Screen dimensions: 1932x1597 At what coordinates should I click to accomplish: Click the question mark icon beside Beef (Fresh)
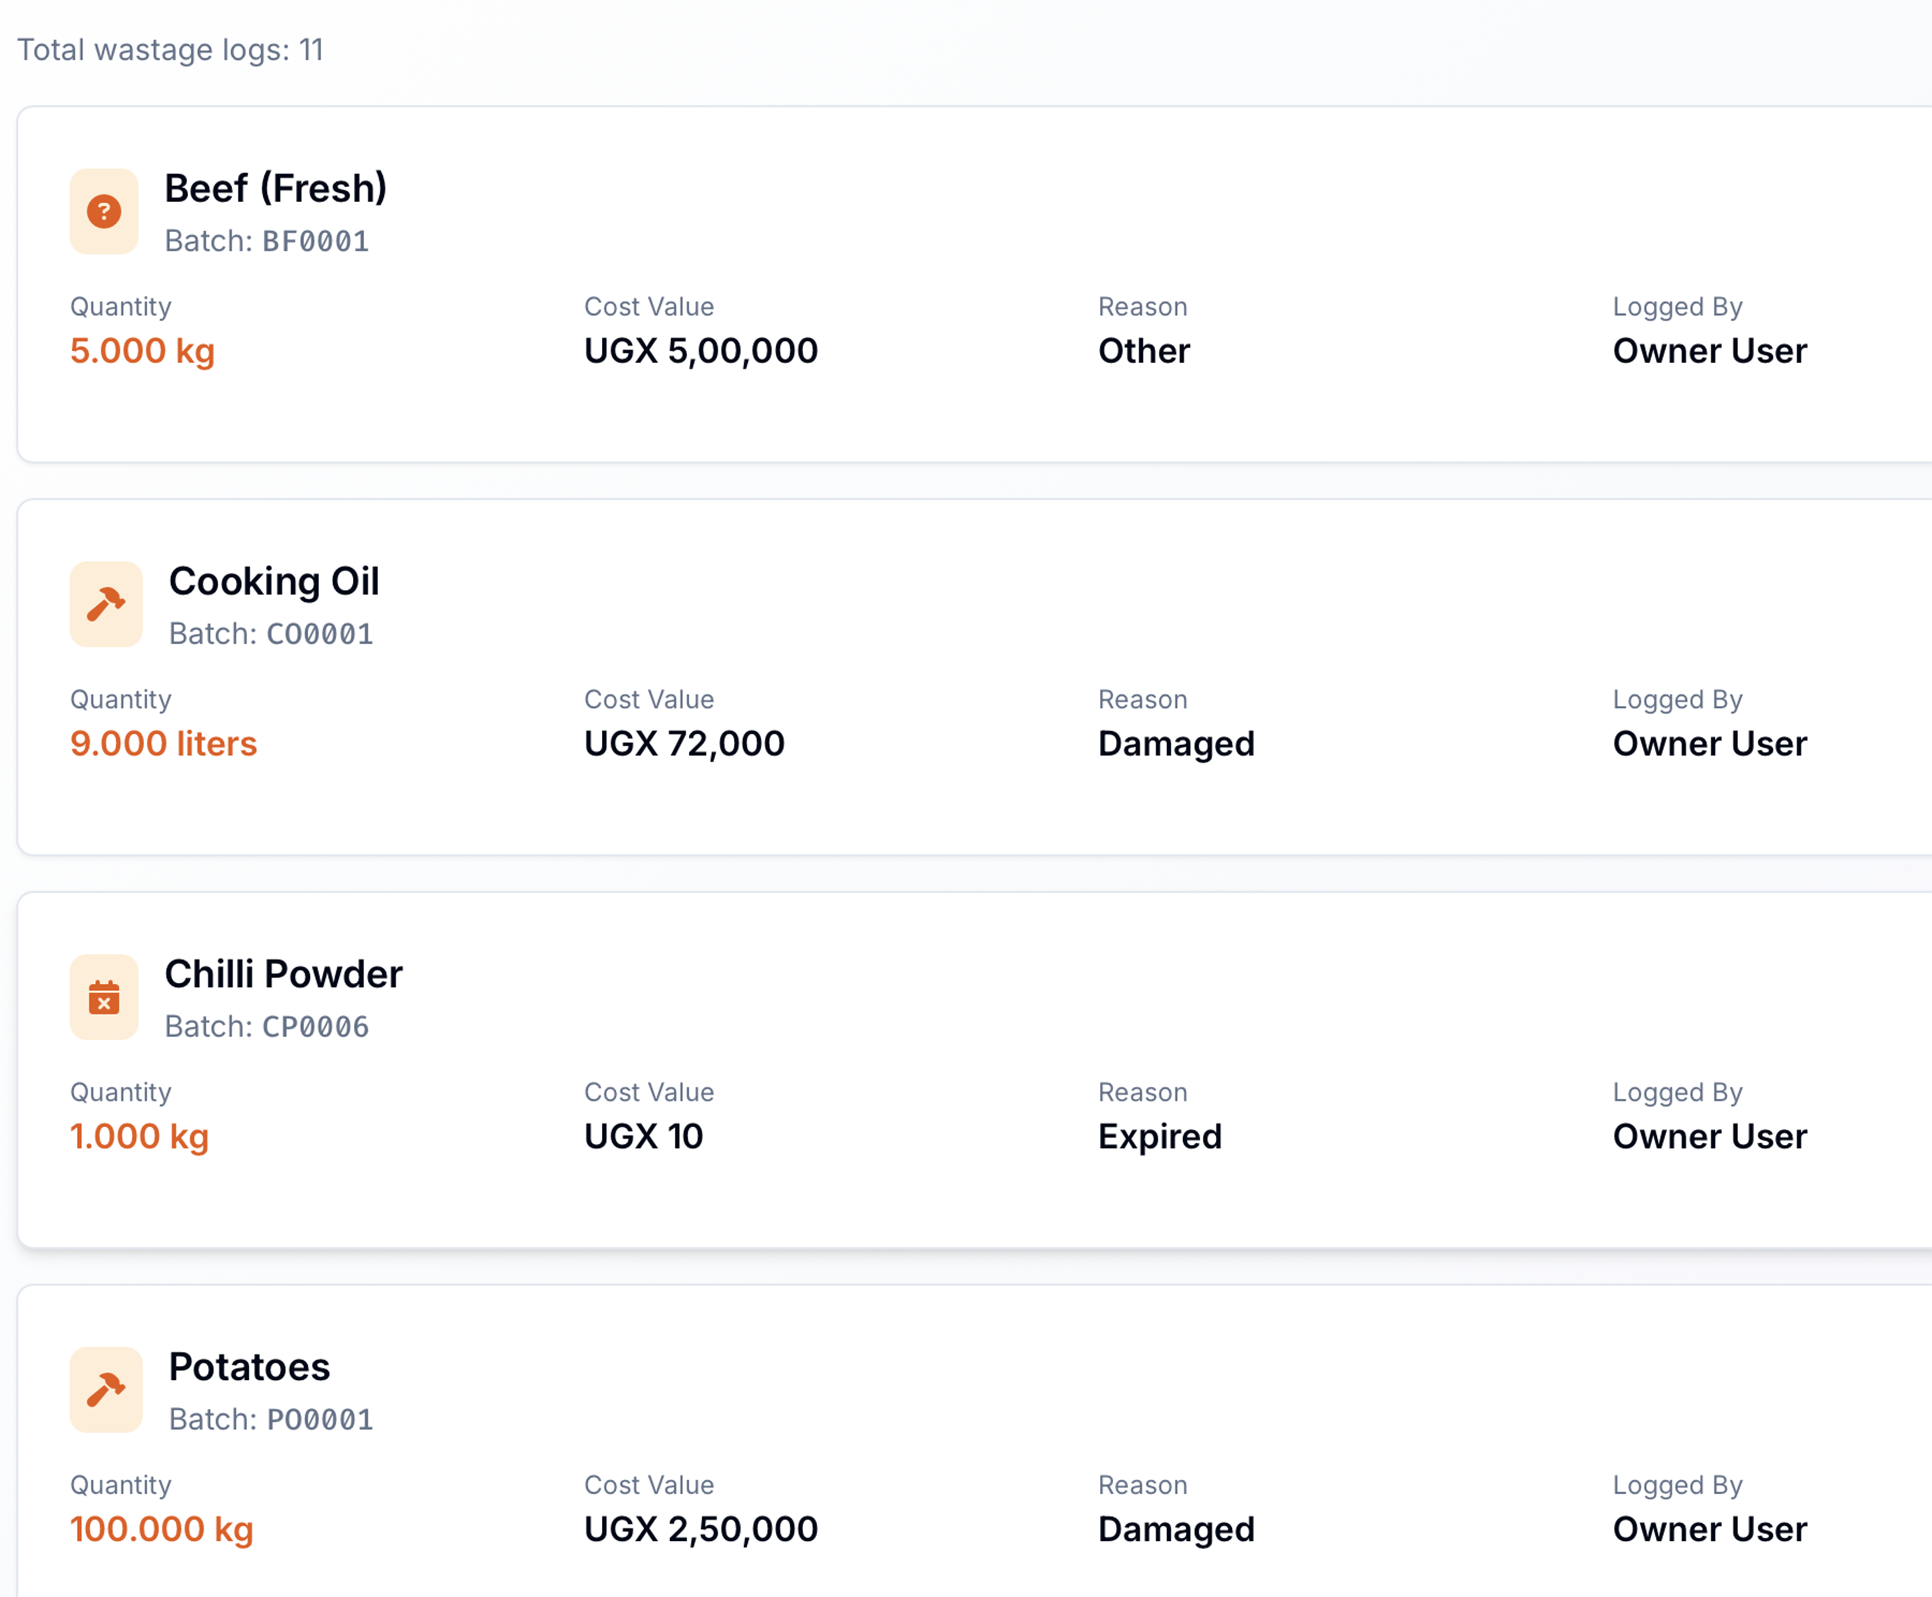click(104, 211)
